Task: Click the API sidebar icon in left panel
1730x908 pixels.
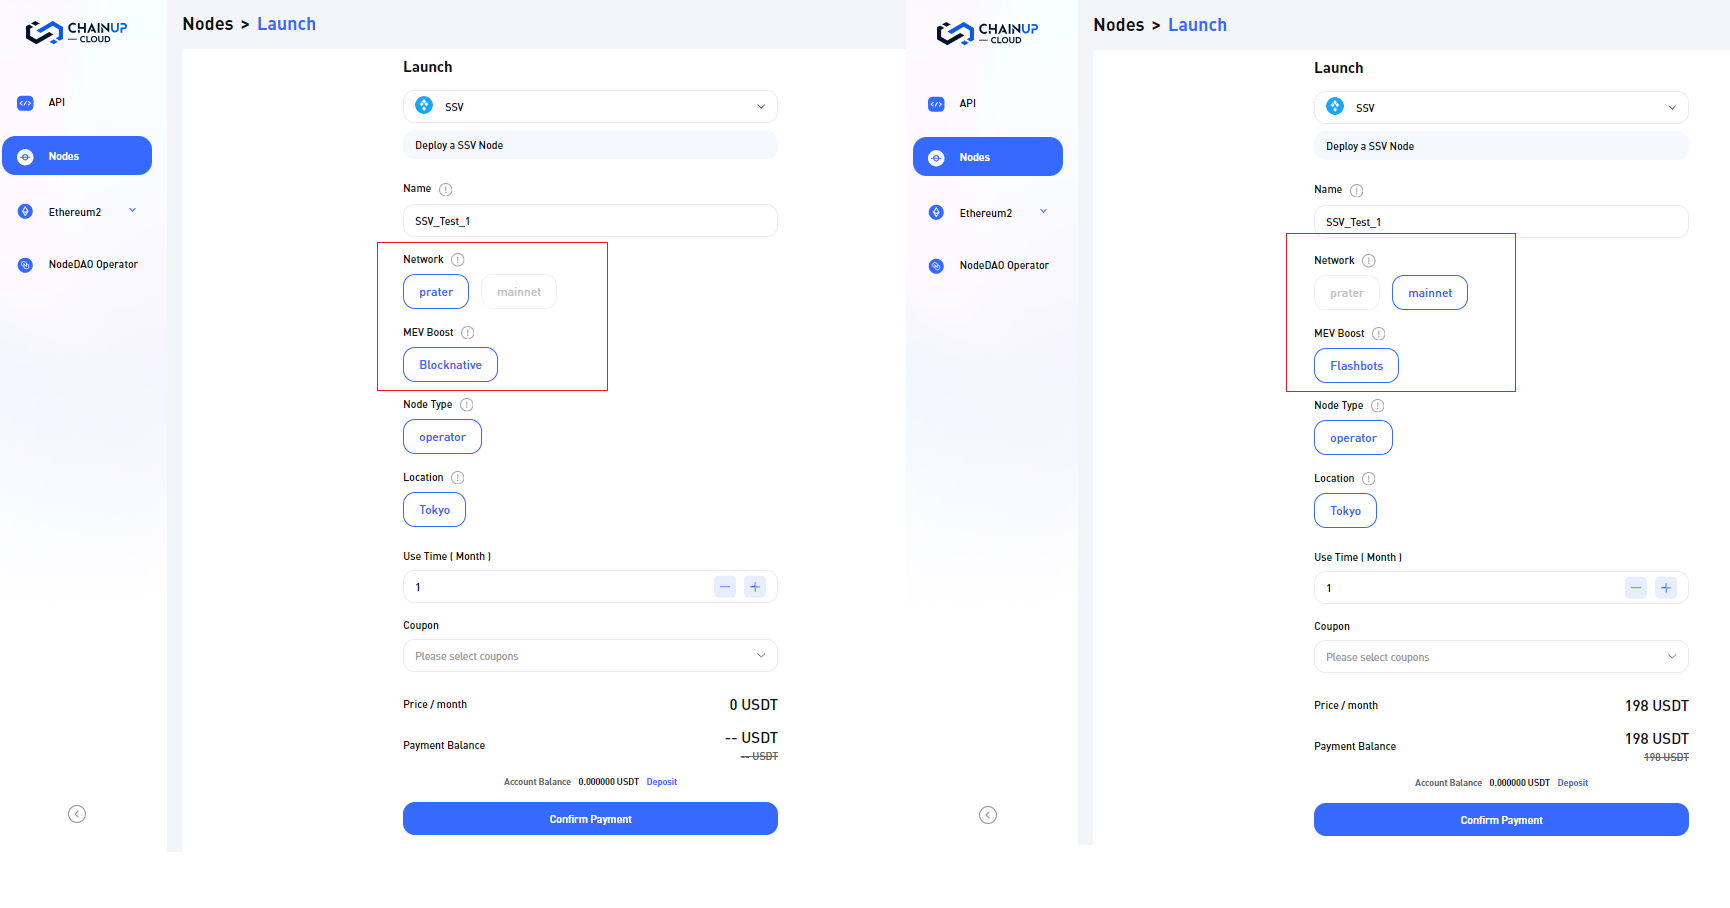Action: (26, 103)
